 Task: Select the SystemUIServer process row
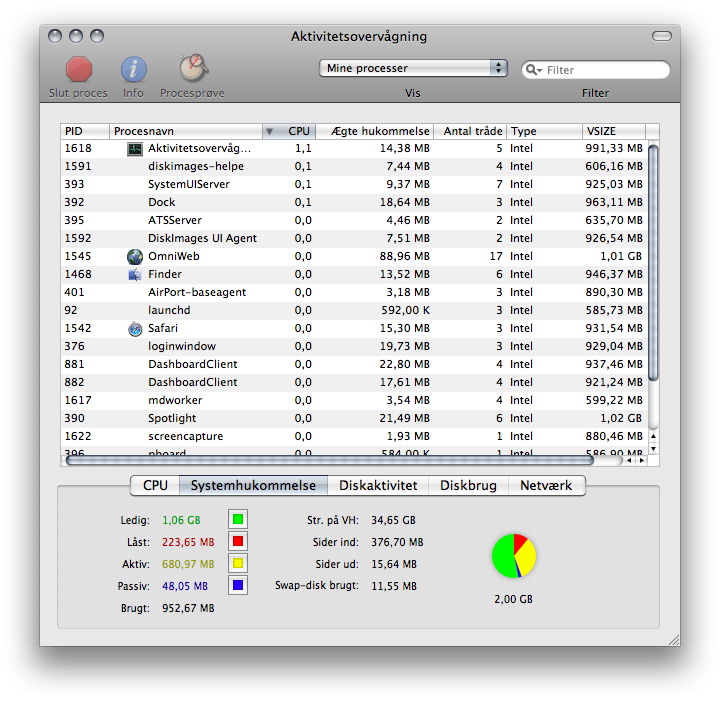pyautogui.click(x=354, y=185)
